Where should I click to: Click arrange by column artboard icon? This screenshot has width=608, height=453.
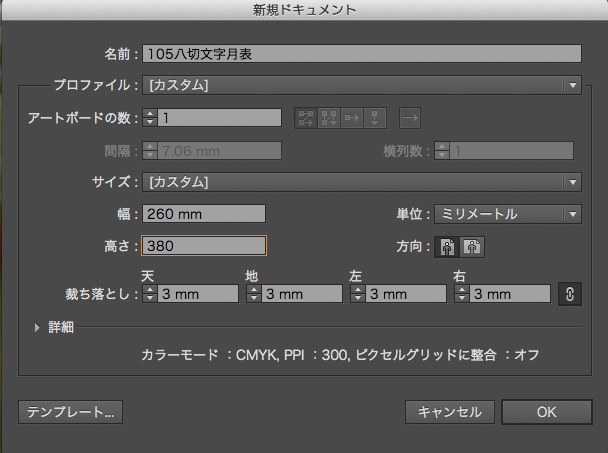coord(375,118)
